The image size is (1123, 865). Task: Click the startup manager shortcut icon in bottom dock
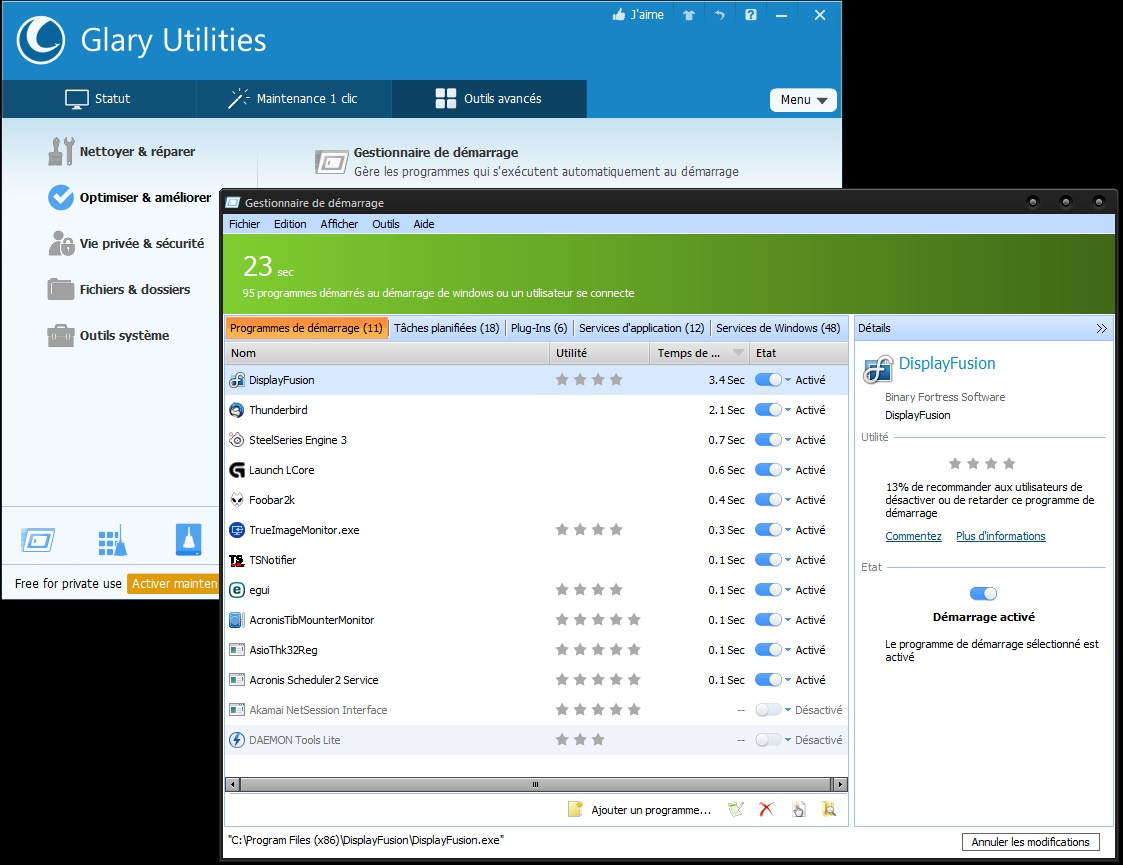[x=38, y=539]
